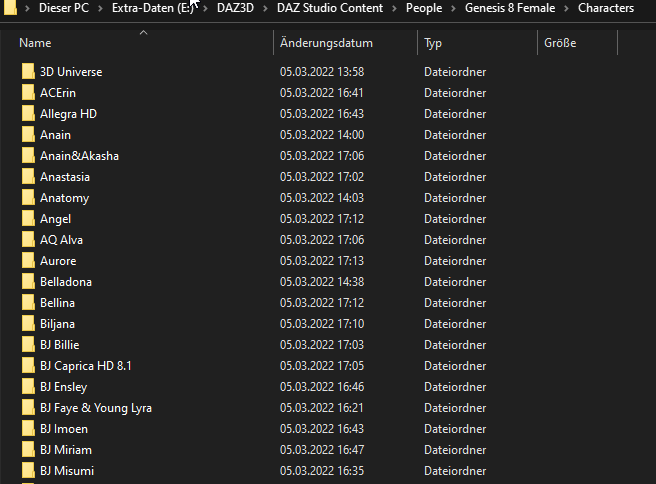Viewport: 656px width, 484px height.
Task: Select the AQ Alva folder name
Action: [62, 240]
